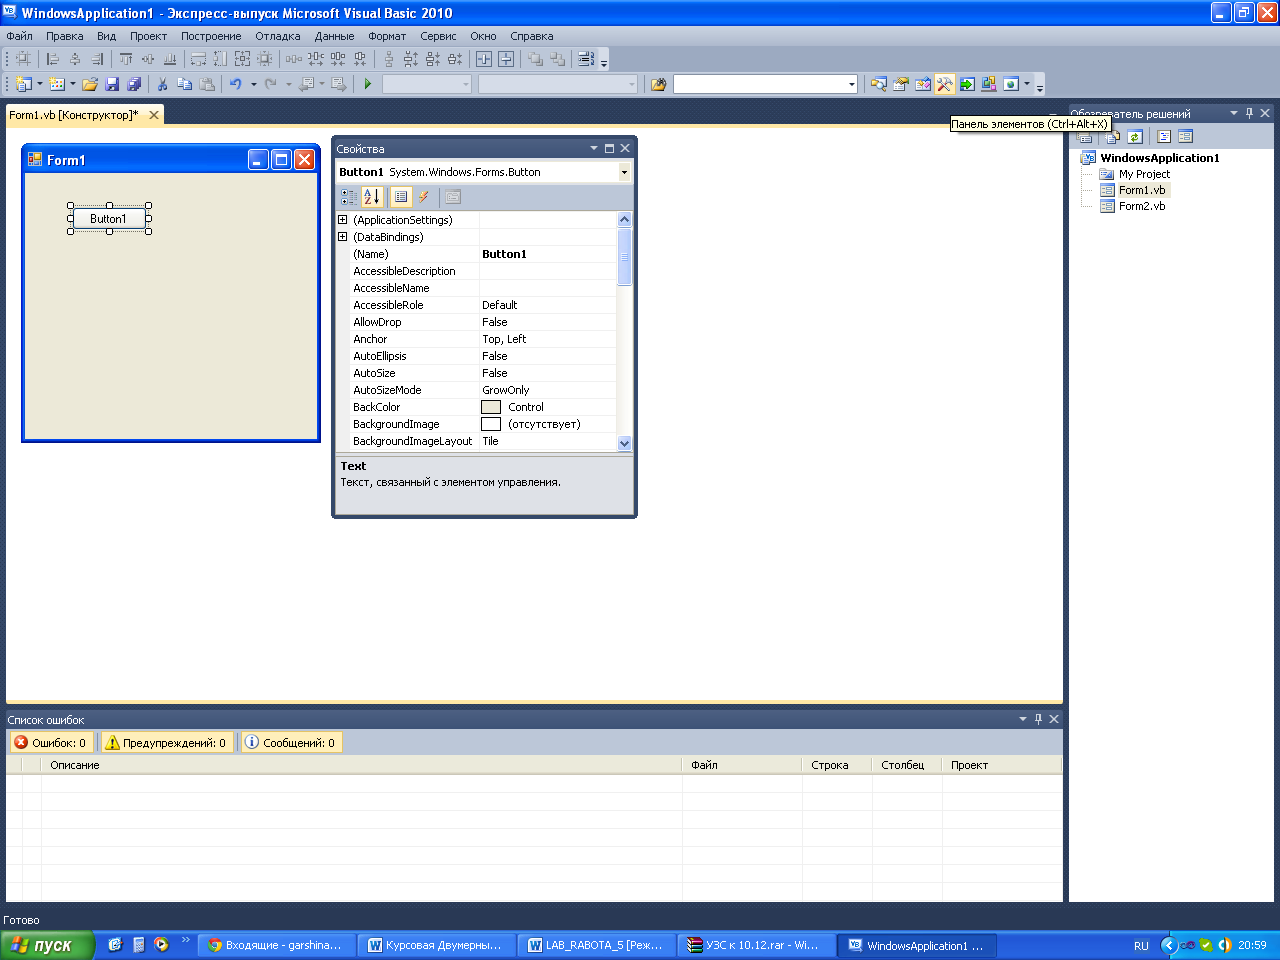This screenshot has width=1280, height=960.
Task: Click the Properties grid scroll-down arrow
Action: [625, 443]
